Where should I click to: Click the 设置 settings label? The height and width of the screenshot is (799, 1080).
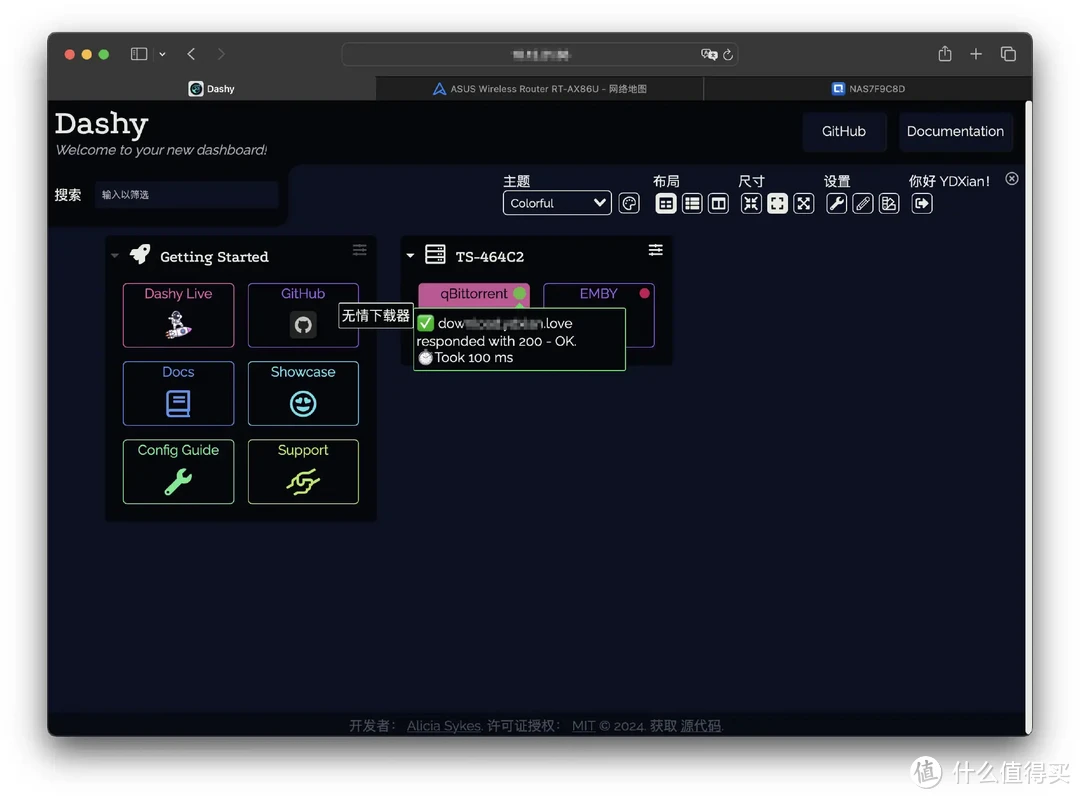(x=837, y=181)
